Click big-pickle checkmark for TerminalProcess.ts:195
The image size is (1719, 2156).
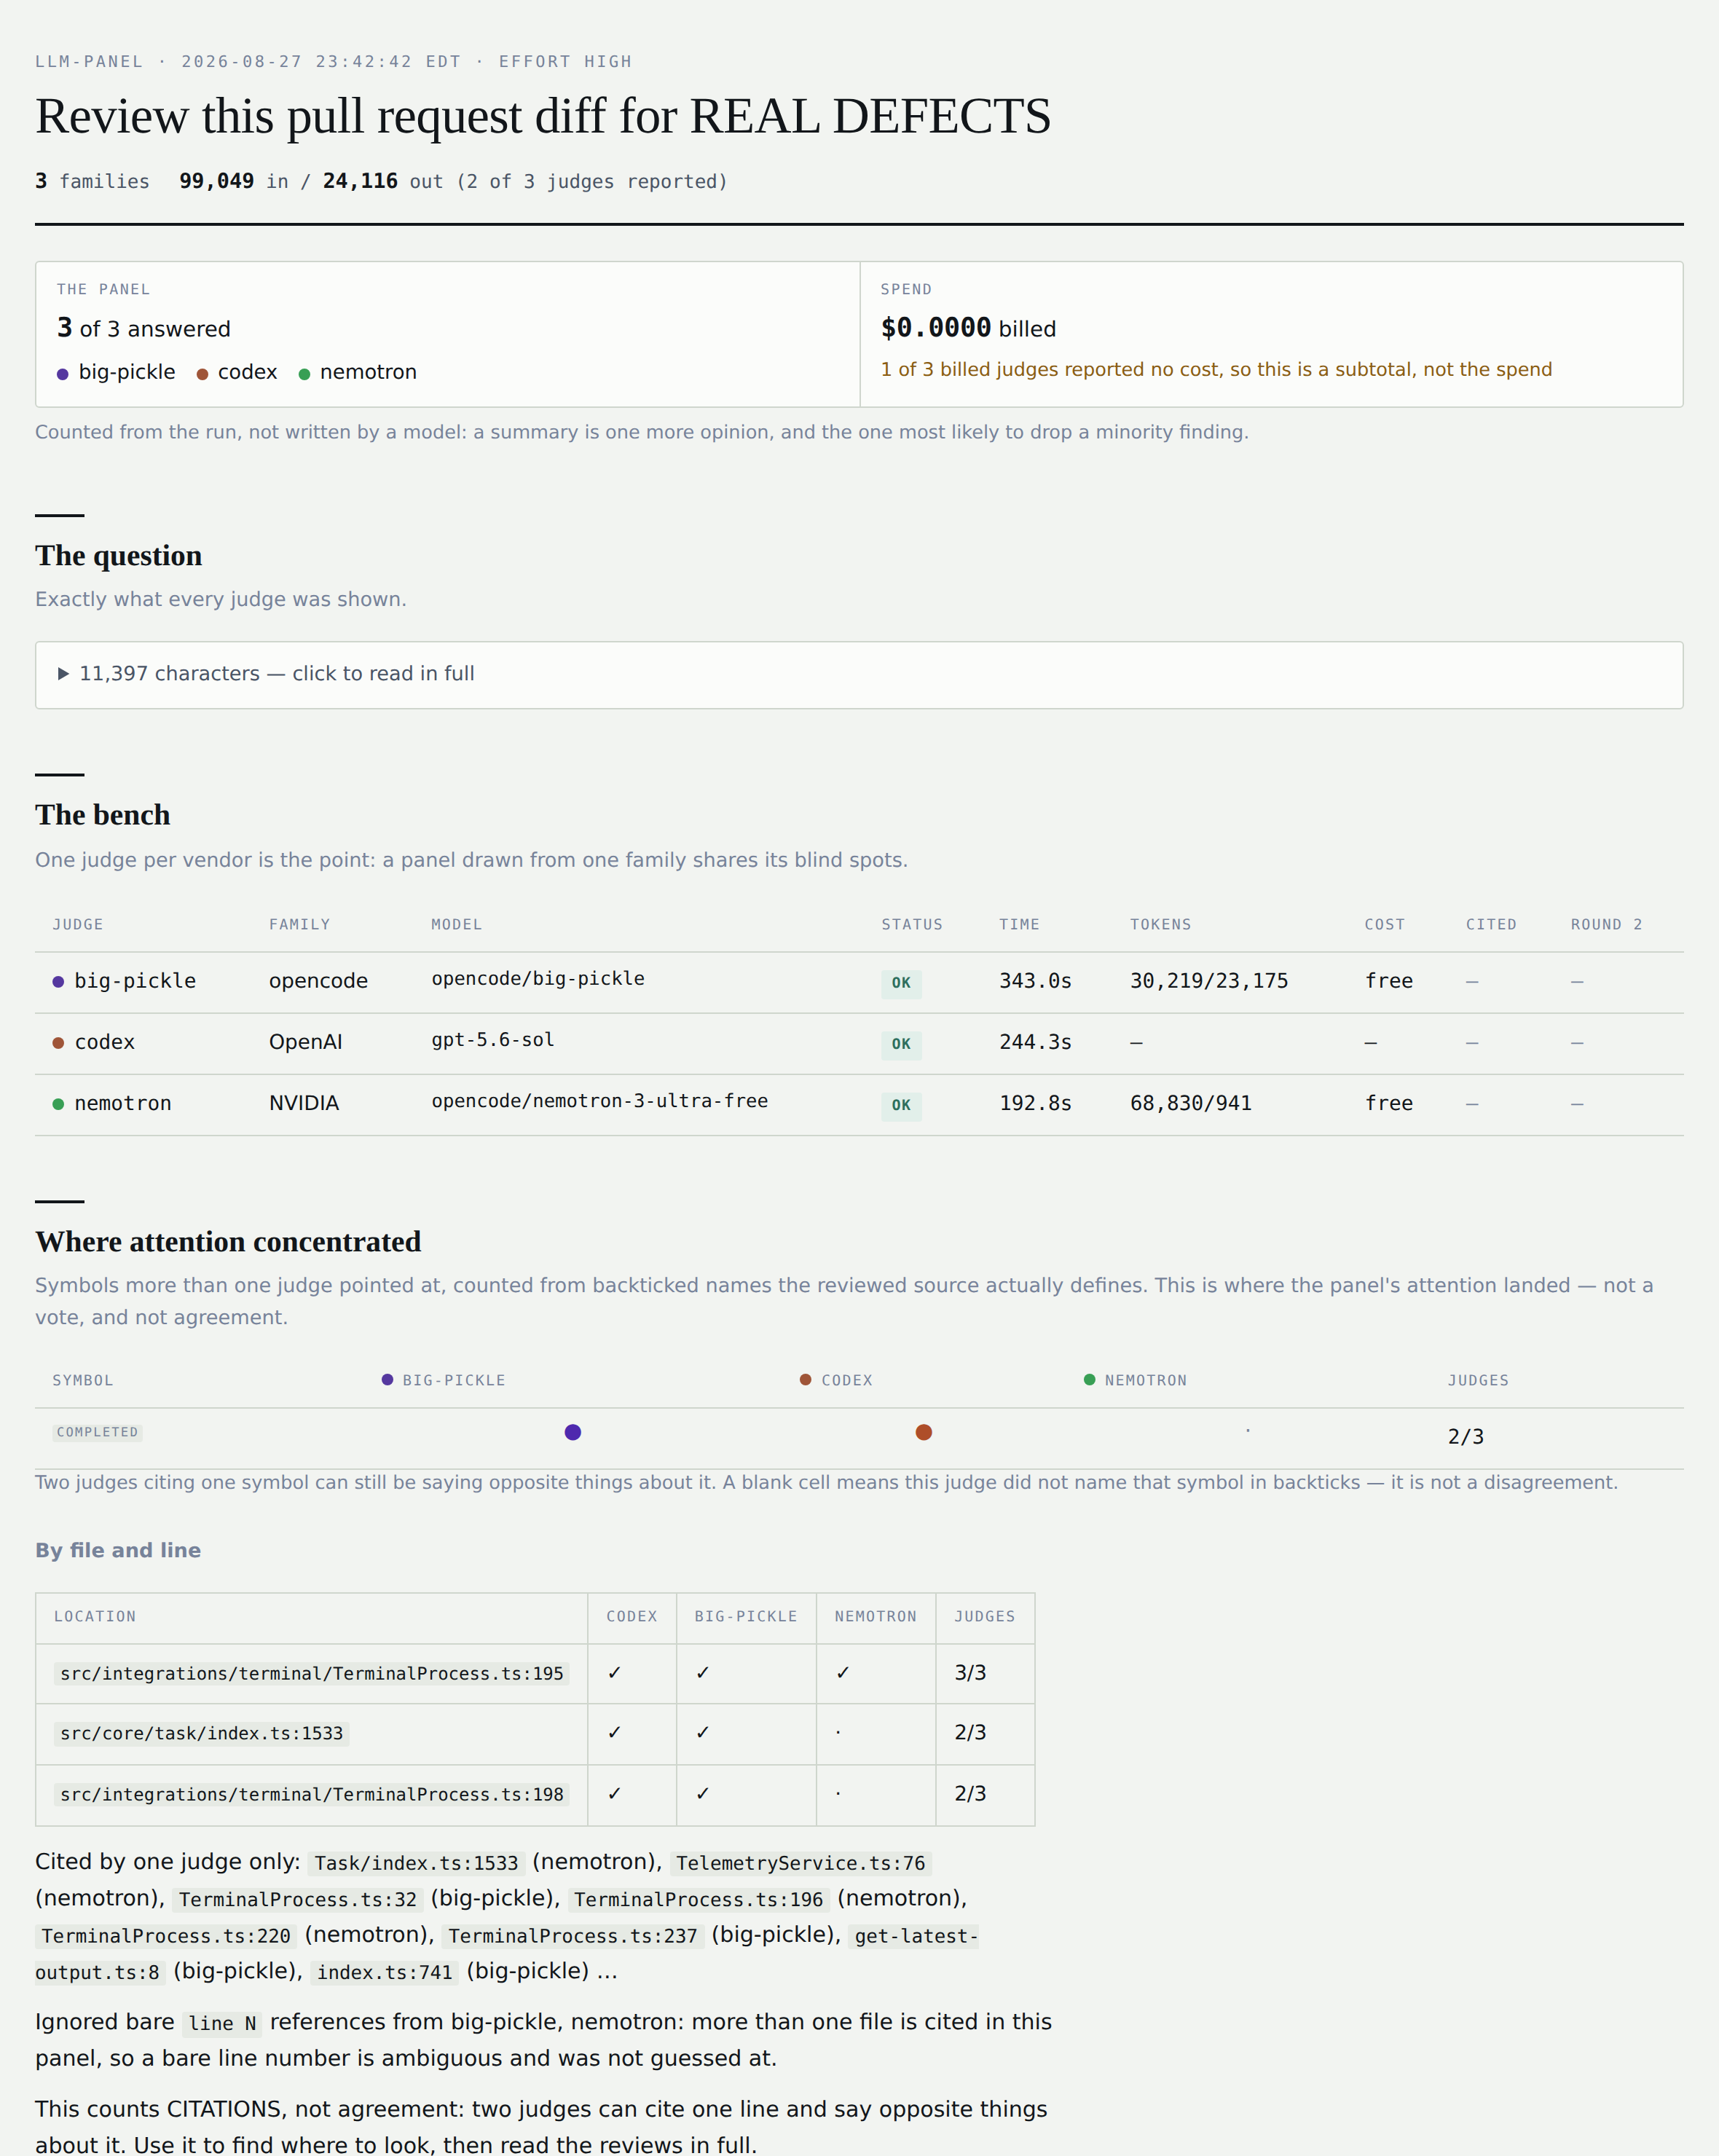(x=703, y=1673)
